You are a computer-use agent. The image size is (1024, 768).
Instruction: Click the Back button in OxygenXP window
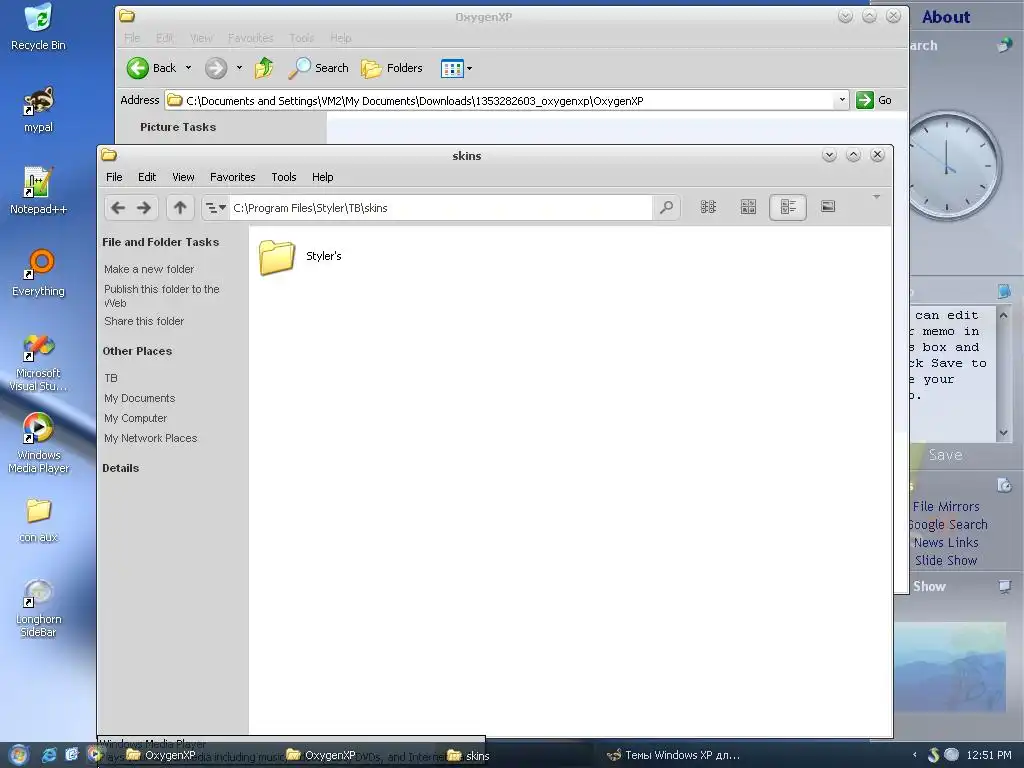(152, 68)
